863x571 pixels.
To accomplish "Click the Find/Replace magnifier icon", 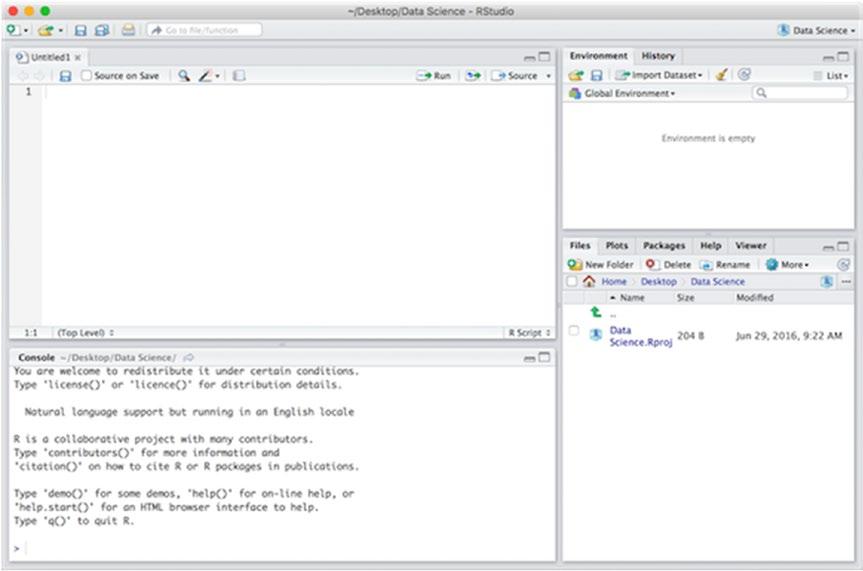I will pyautogui.click(x=184, y=76).
